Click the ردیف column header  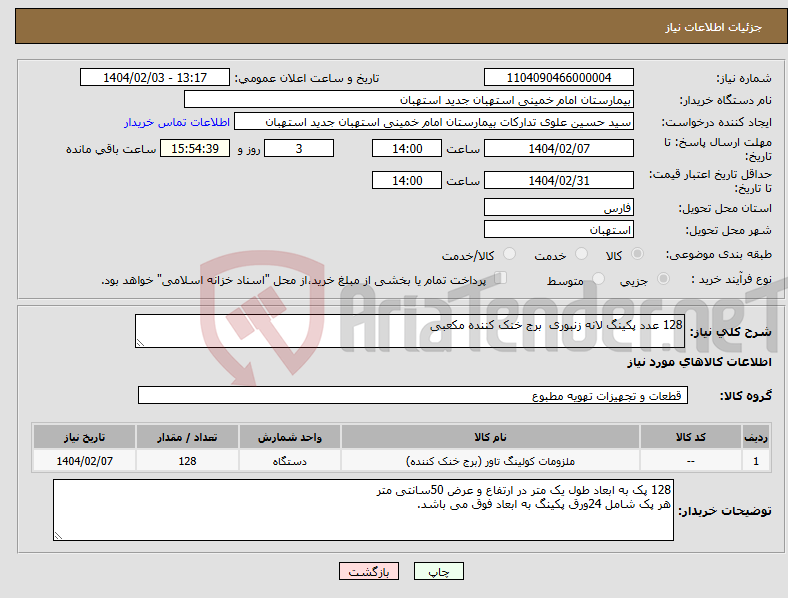[x=756, y=437]
